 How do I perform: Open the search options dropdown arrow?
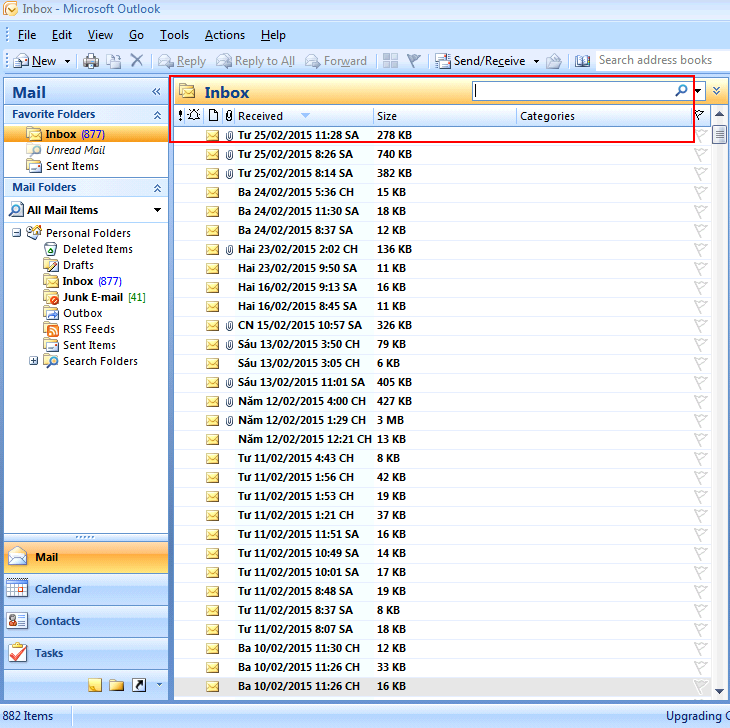(697, 91)
